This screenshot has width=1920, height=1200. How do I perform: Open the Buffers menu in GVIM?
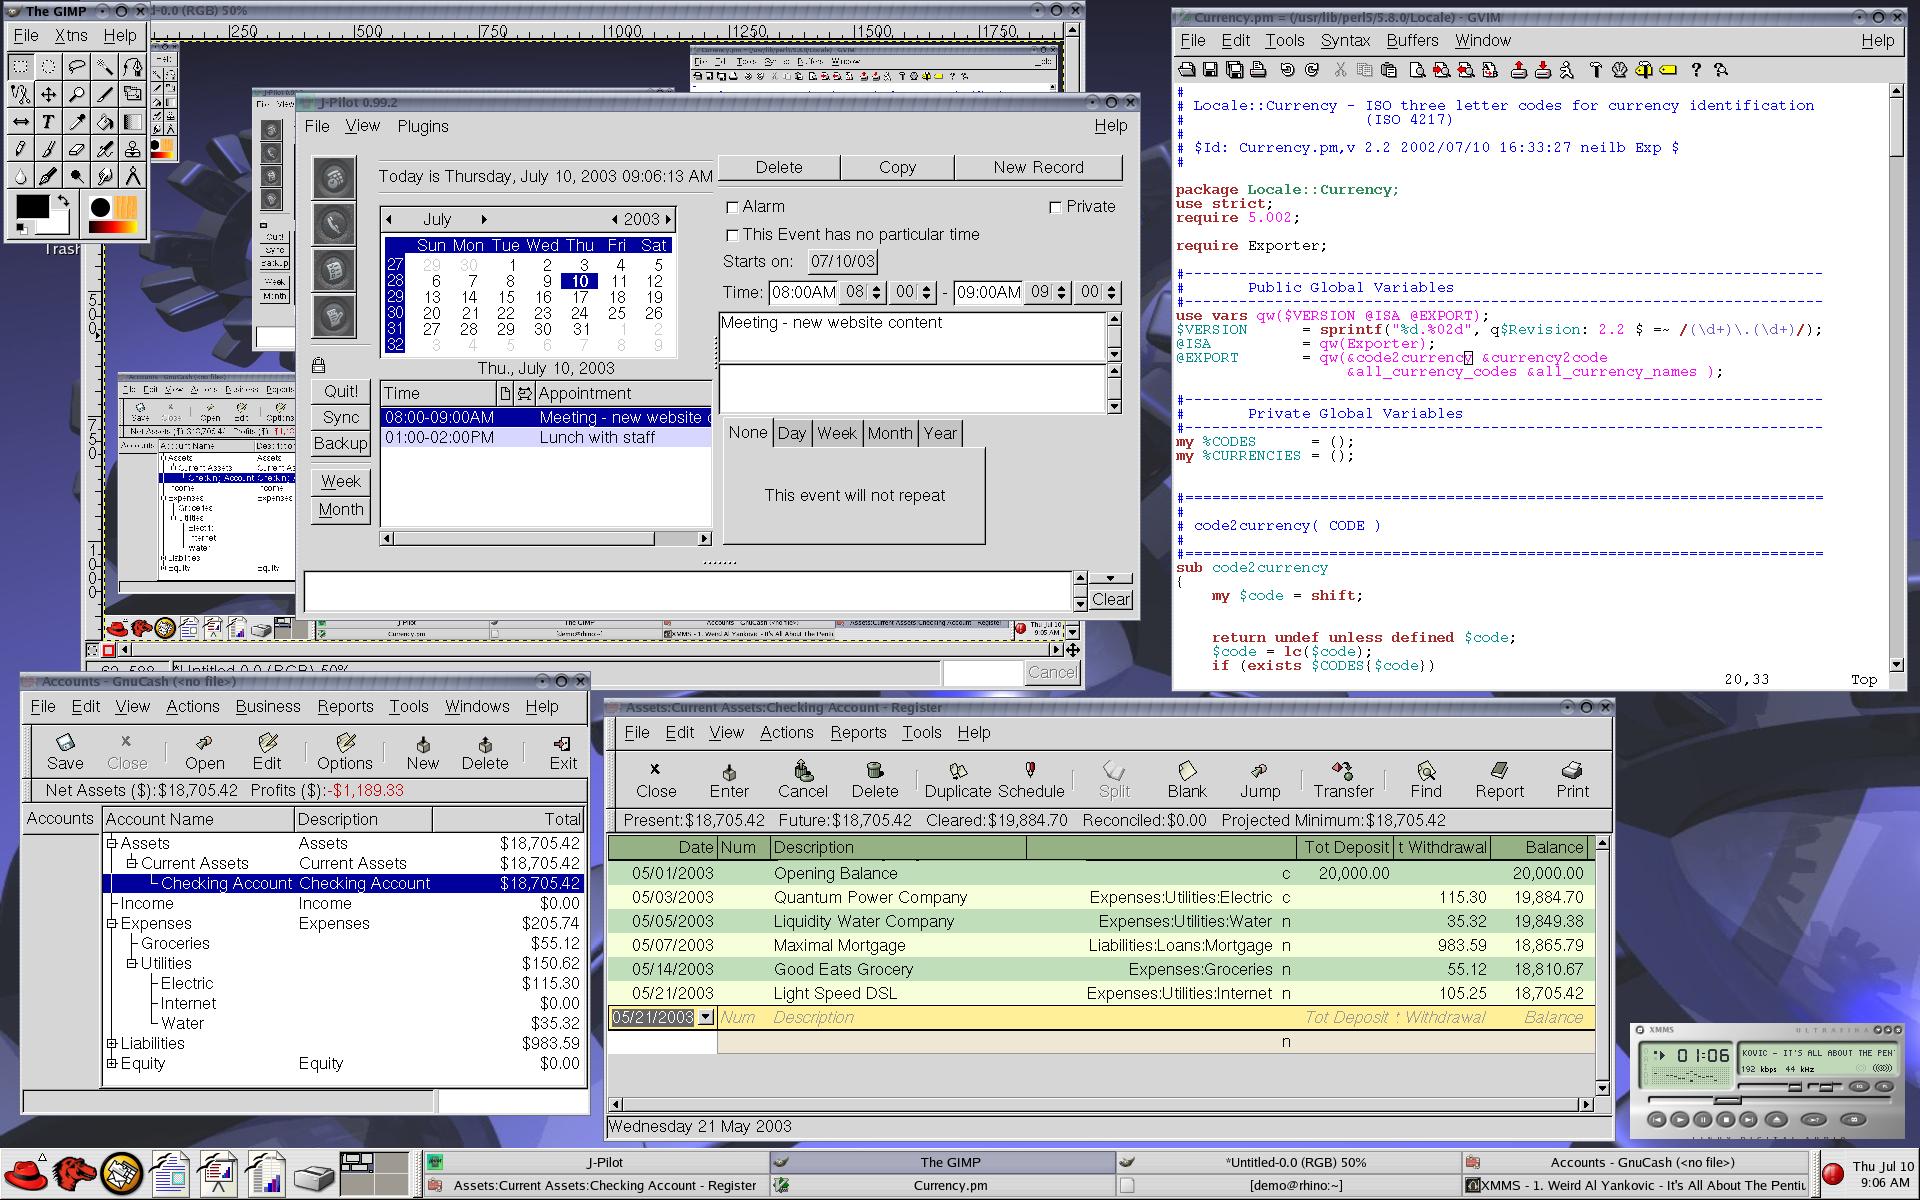click(x=1412, y=41)
